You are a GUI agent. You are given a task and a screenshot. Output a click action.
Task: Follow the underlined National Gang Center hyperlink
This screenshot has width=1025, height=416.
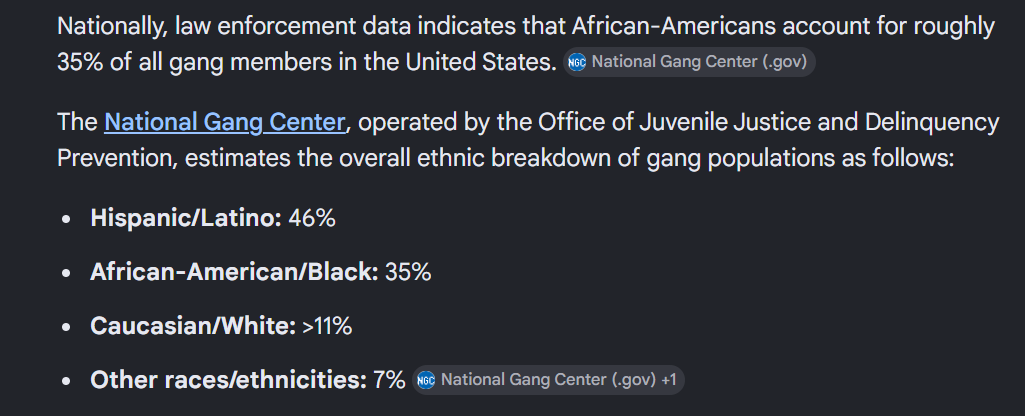224,122
